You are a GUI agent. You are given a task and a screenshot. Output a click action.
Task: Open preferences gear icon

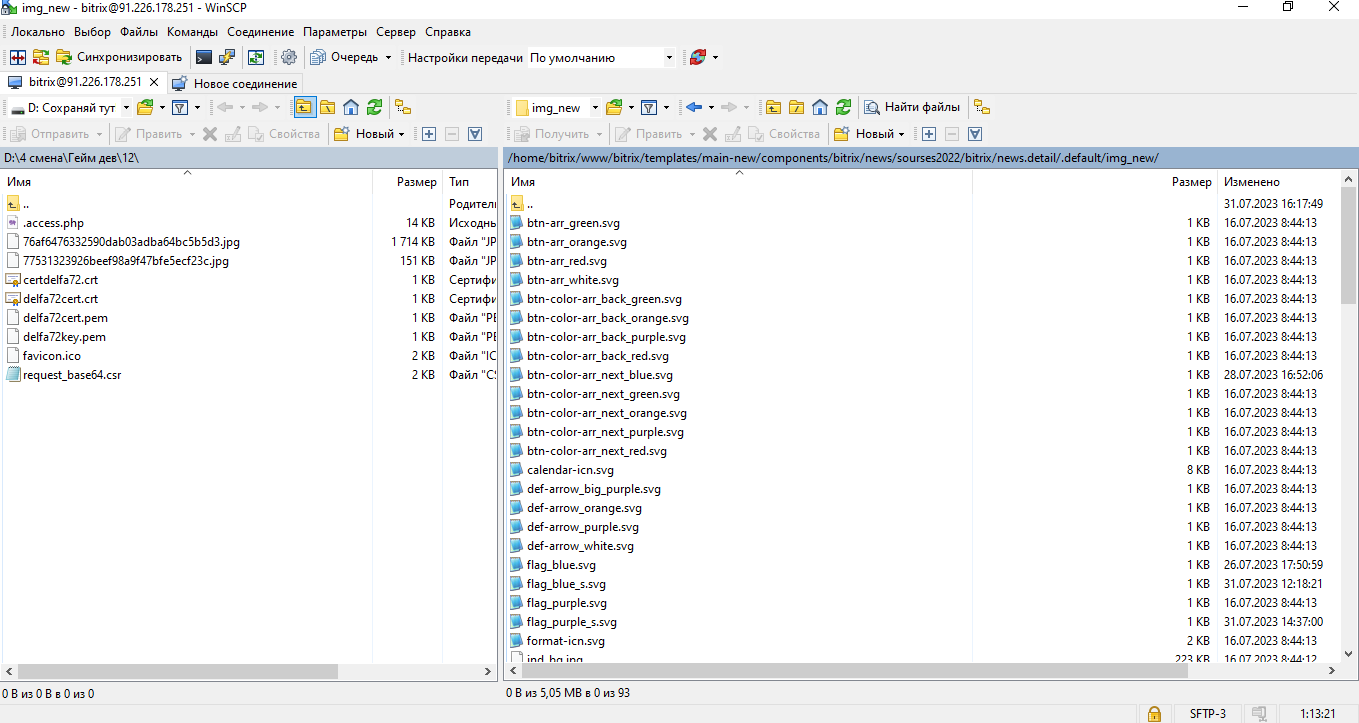pyautogui.click(x=289, y=57)
